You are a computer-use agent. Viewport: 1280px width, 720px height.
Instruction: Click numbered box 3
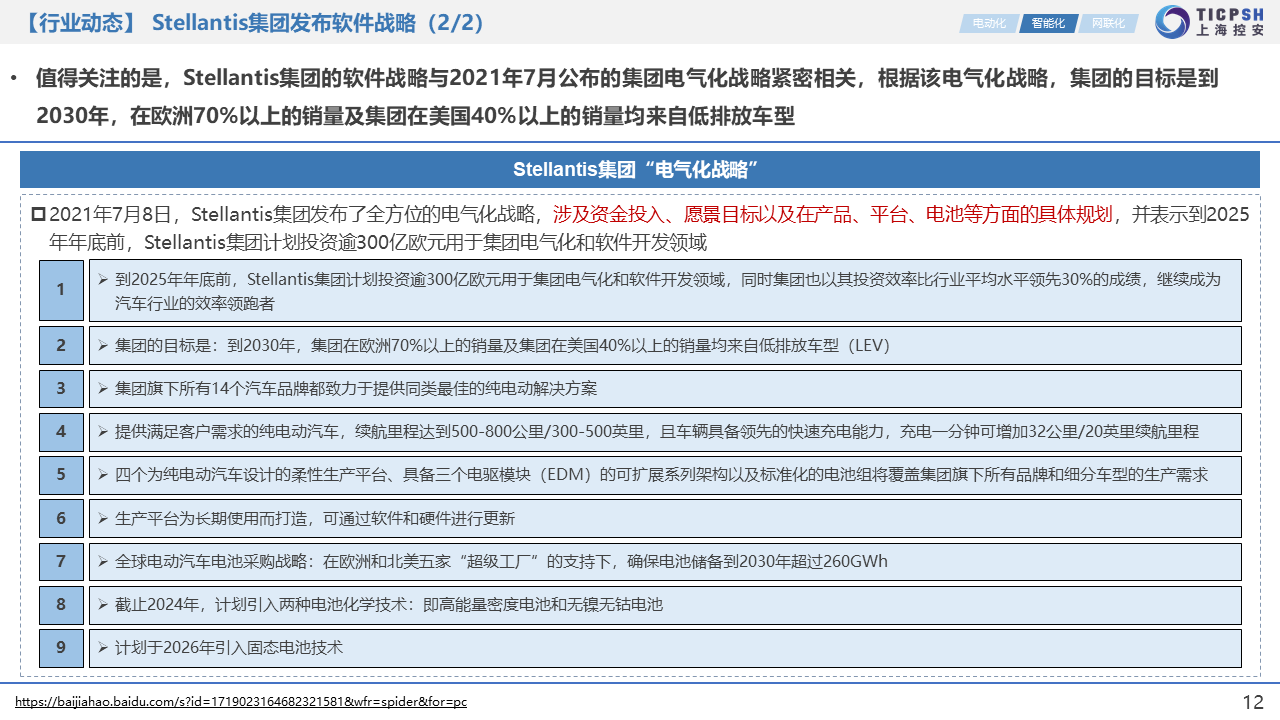tap(61, 389)
